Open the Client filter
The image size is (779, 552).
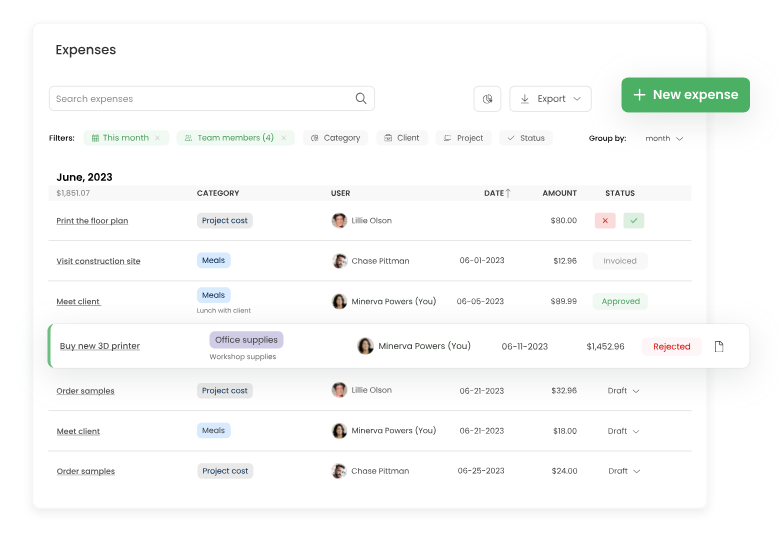[x=402, y=138]
